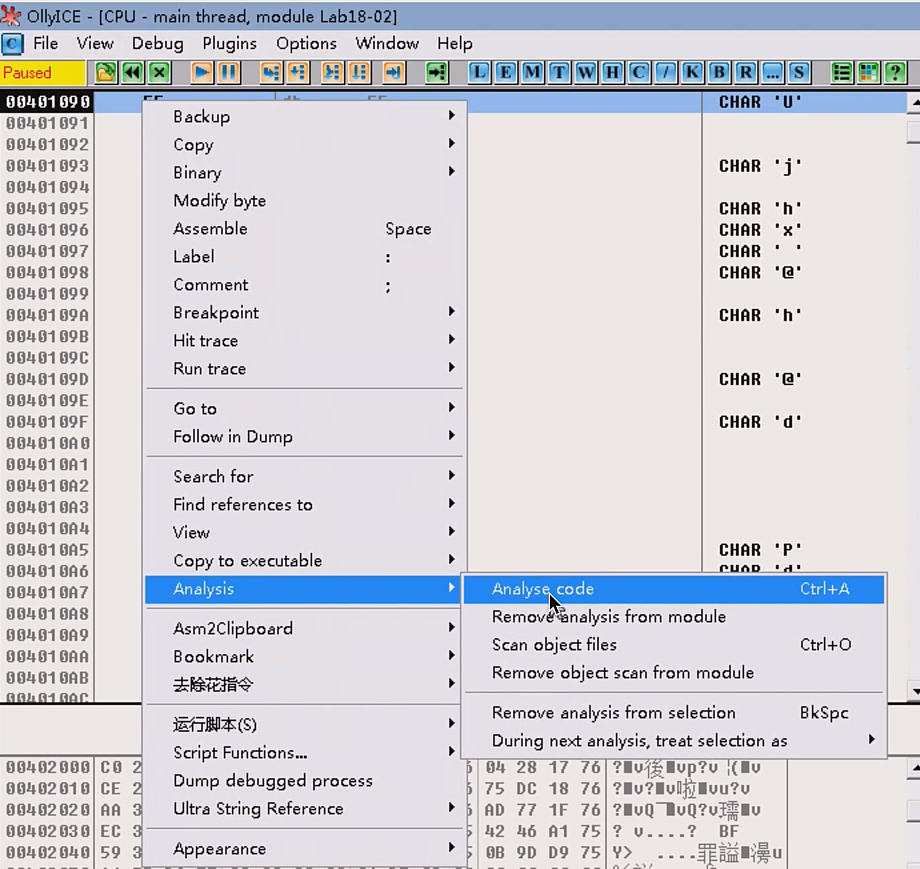The image size is (920, 869).
Task: Open Run trace with ellipsis button
Action: [x=772, y=73]
